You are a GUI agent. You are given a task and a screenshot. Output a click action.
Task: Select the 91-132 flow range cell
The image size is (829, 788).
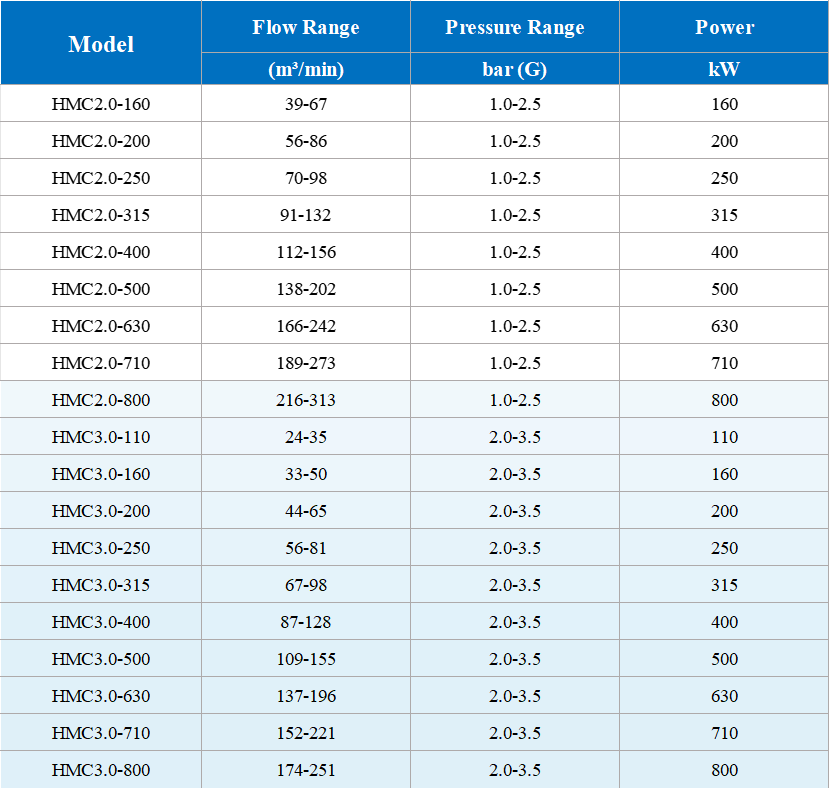coord(306,215)
